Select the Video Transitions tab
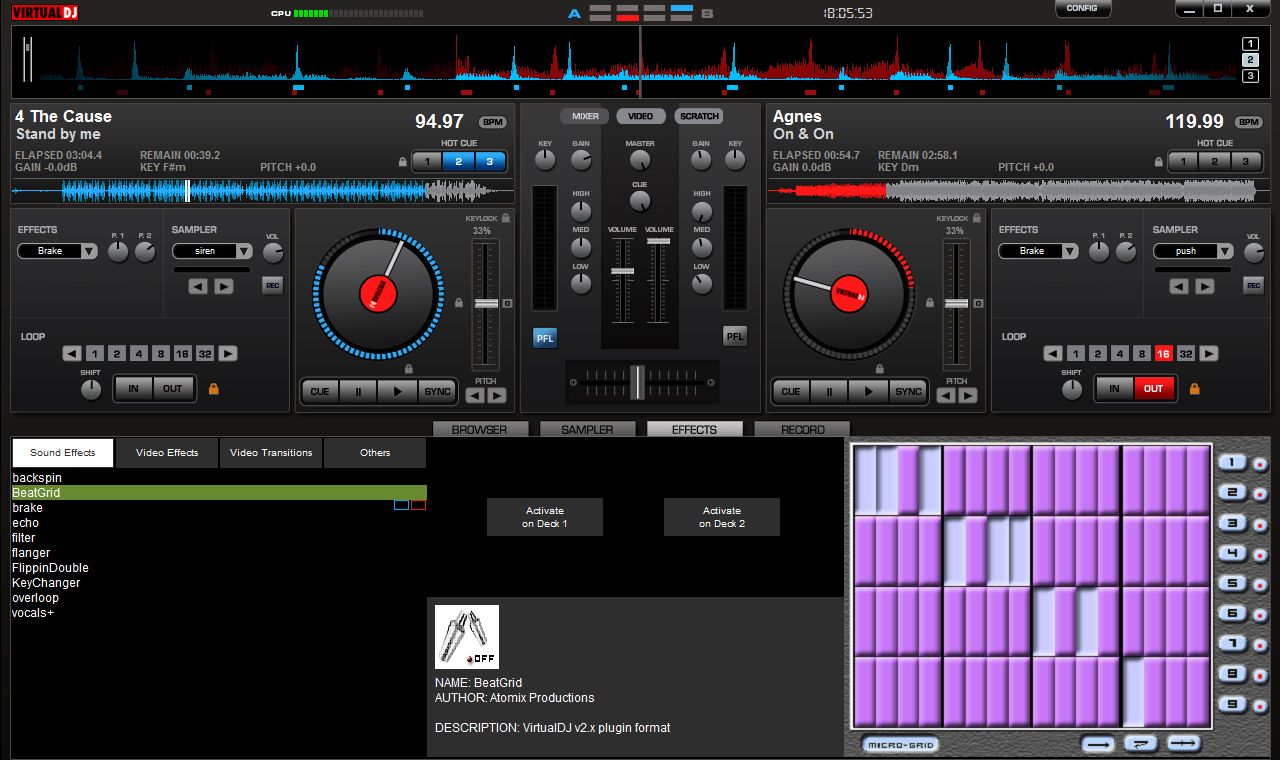Screen dimensions: 1280x760 coord(271,453)
